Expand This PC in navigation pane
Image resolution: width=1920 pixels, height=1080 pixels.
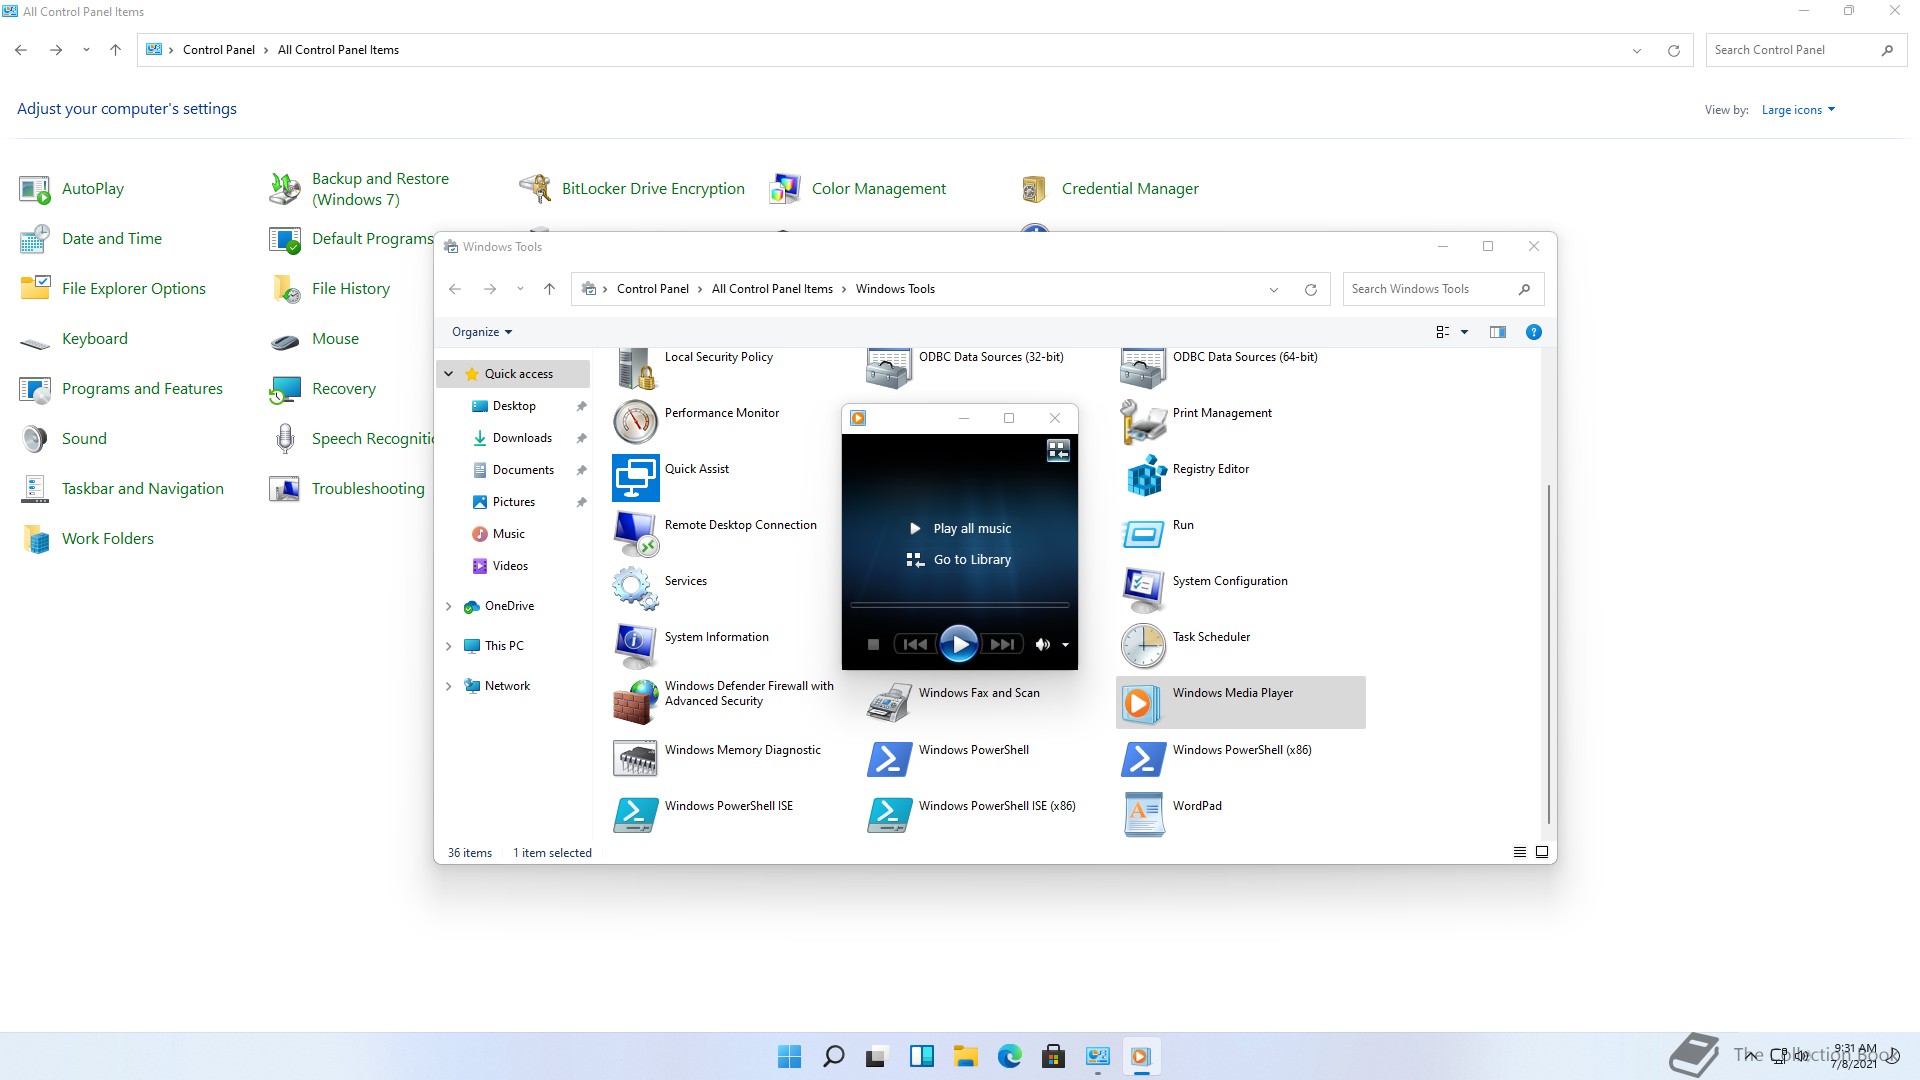449,646
